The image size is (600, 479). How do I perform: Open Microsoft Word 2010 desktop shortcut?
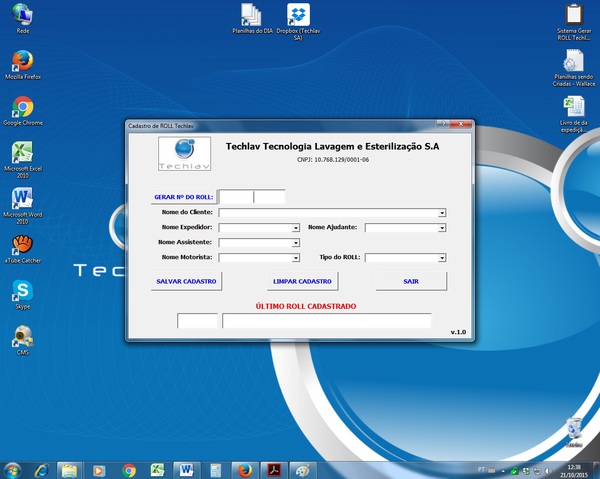23,205
